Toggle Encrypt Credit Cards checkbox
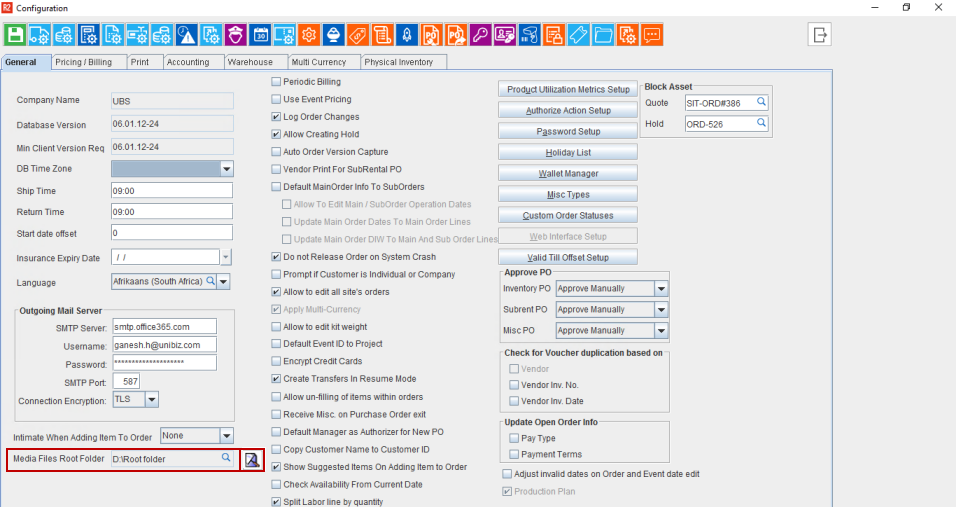Screen dimensions: 956x507 point(277,362)
